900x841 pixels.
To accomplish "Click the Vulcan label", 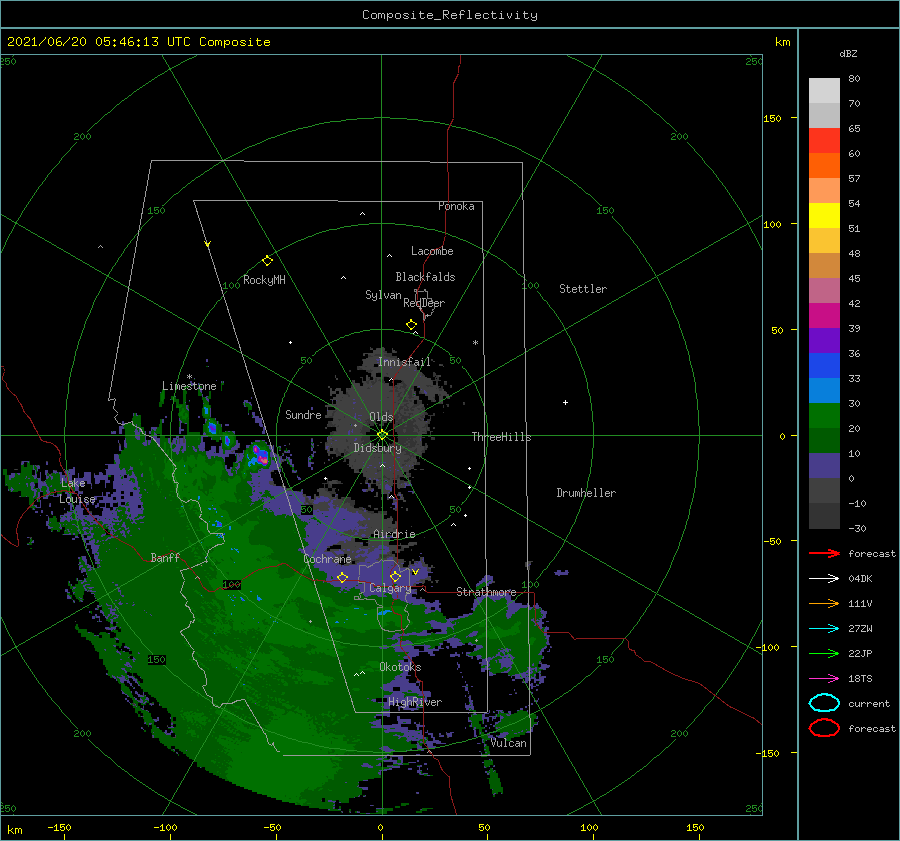I will click(508, 743).
